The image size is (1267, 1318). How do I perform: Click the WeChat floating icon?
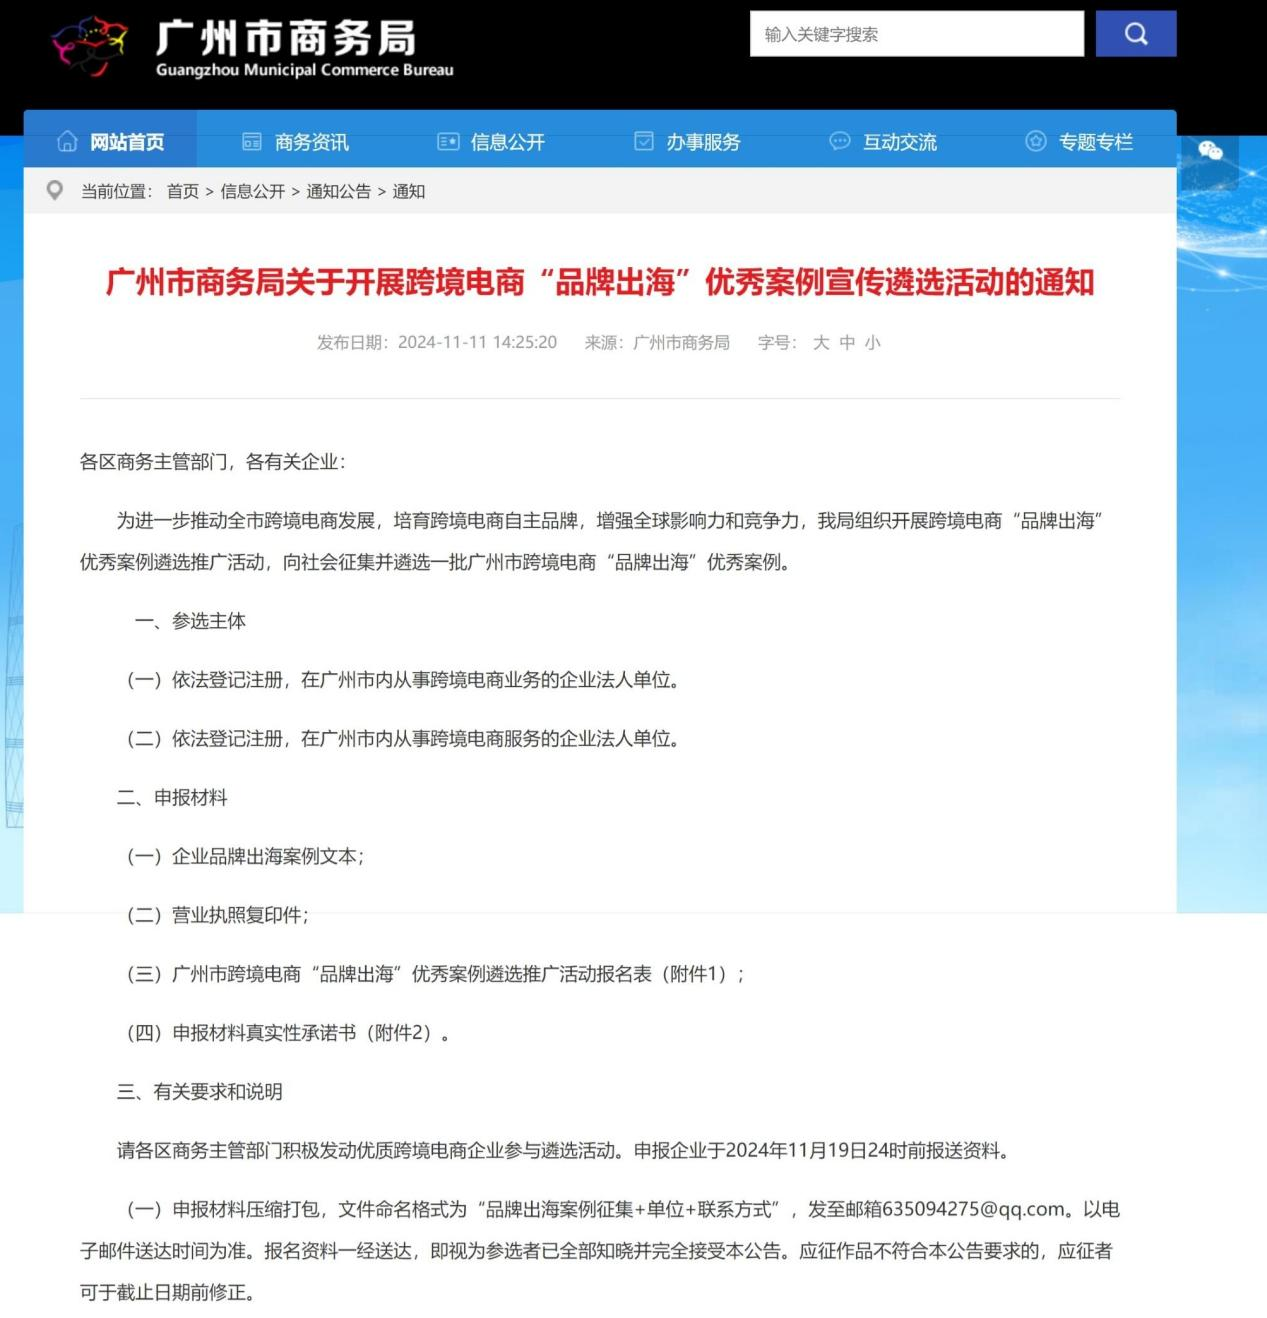click(x=1210, y=151)
